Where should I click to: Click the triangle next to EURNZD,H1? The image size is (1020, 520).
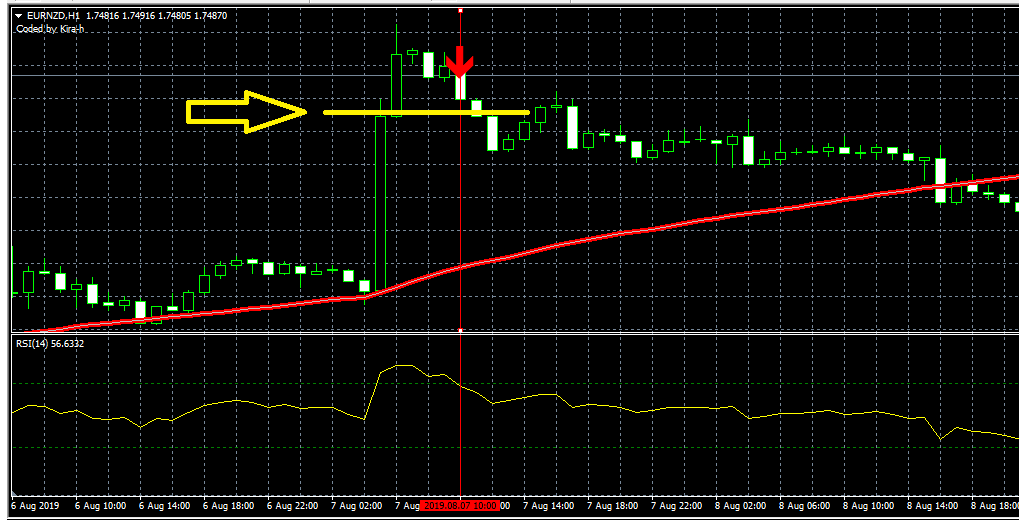[19, 16]
